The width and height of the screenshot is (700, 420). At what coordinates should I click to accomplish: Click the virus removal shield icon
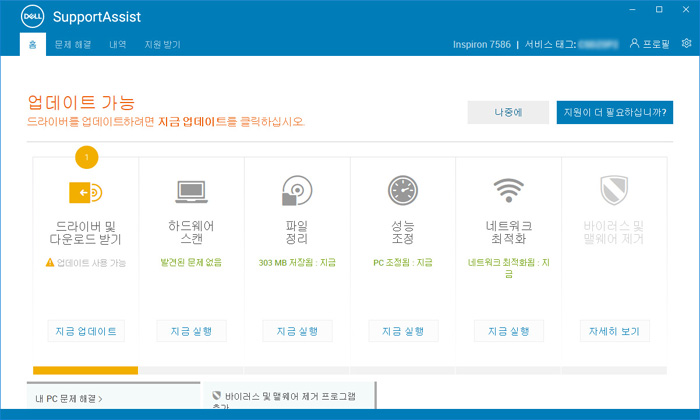click(x=613, y=190)
